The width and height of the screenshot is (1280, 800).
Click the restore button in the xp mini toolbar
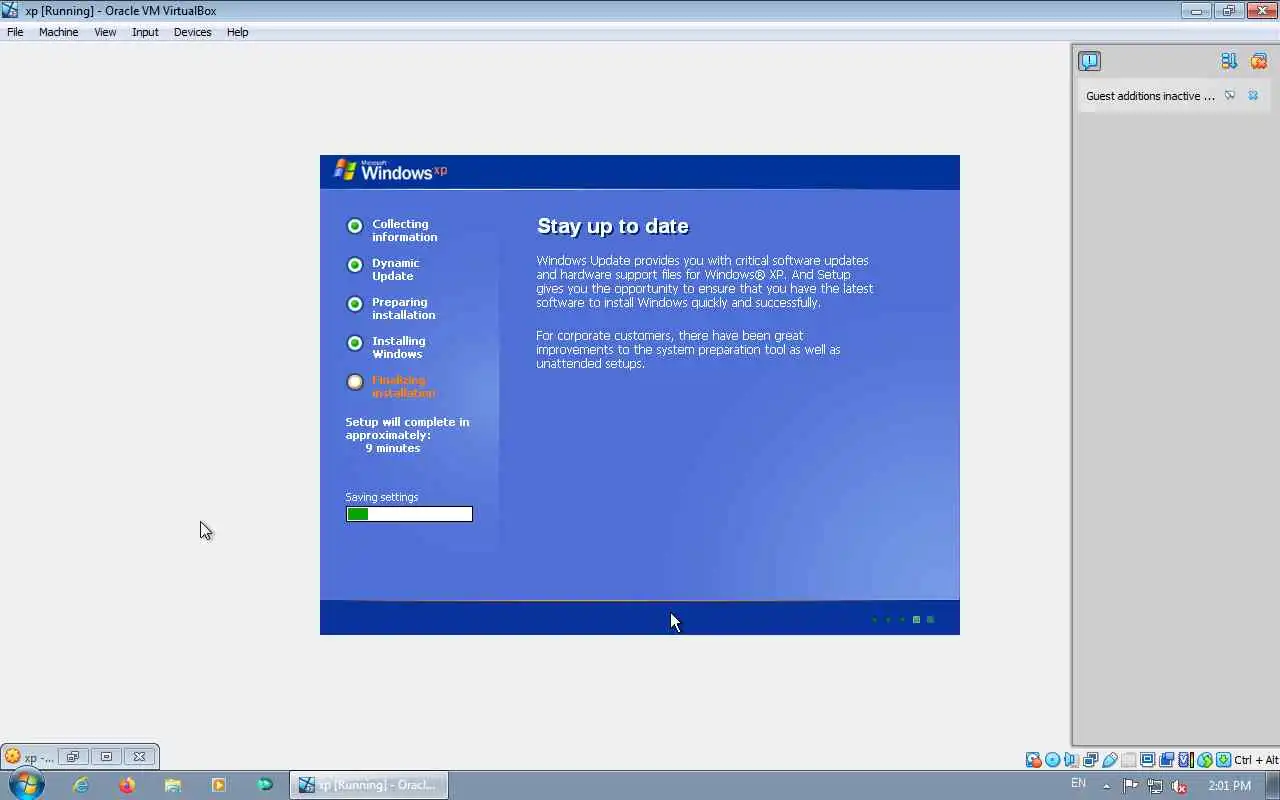72,757
